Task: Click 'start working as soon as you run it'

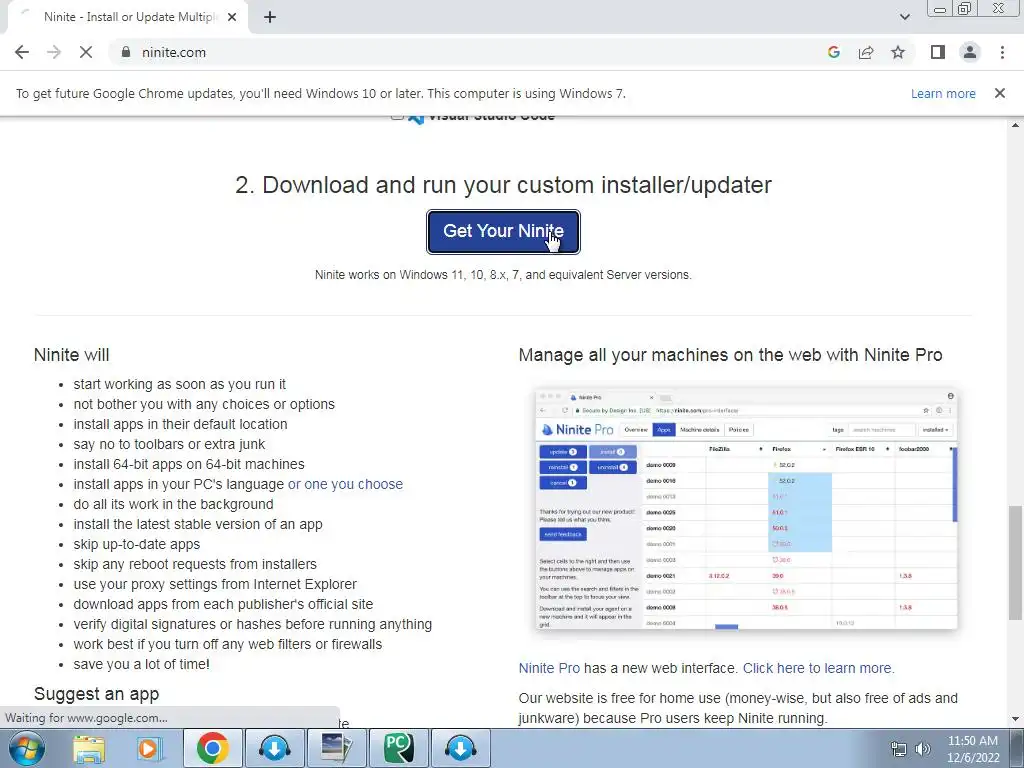Action: click(x=180, y=384)
